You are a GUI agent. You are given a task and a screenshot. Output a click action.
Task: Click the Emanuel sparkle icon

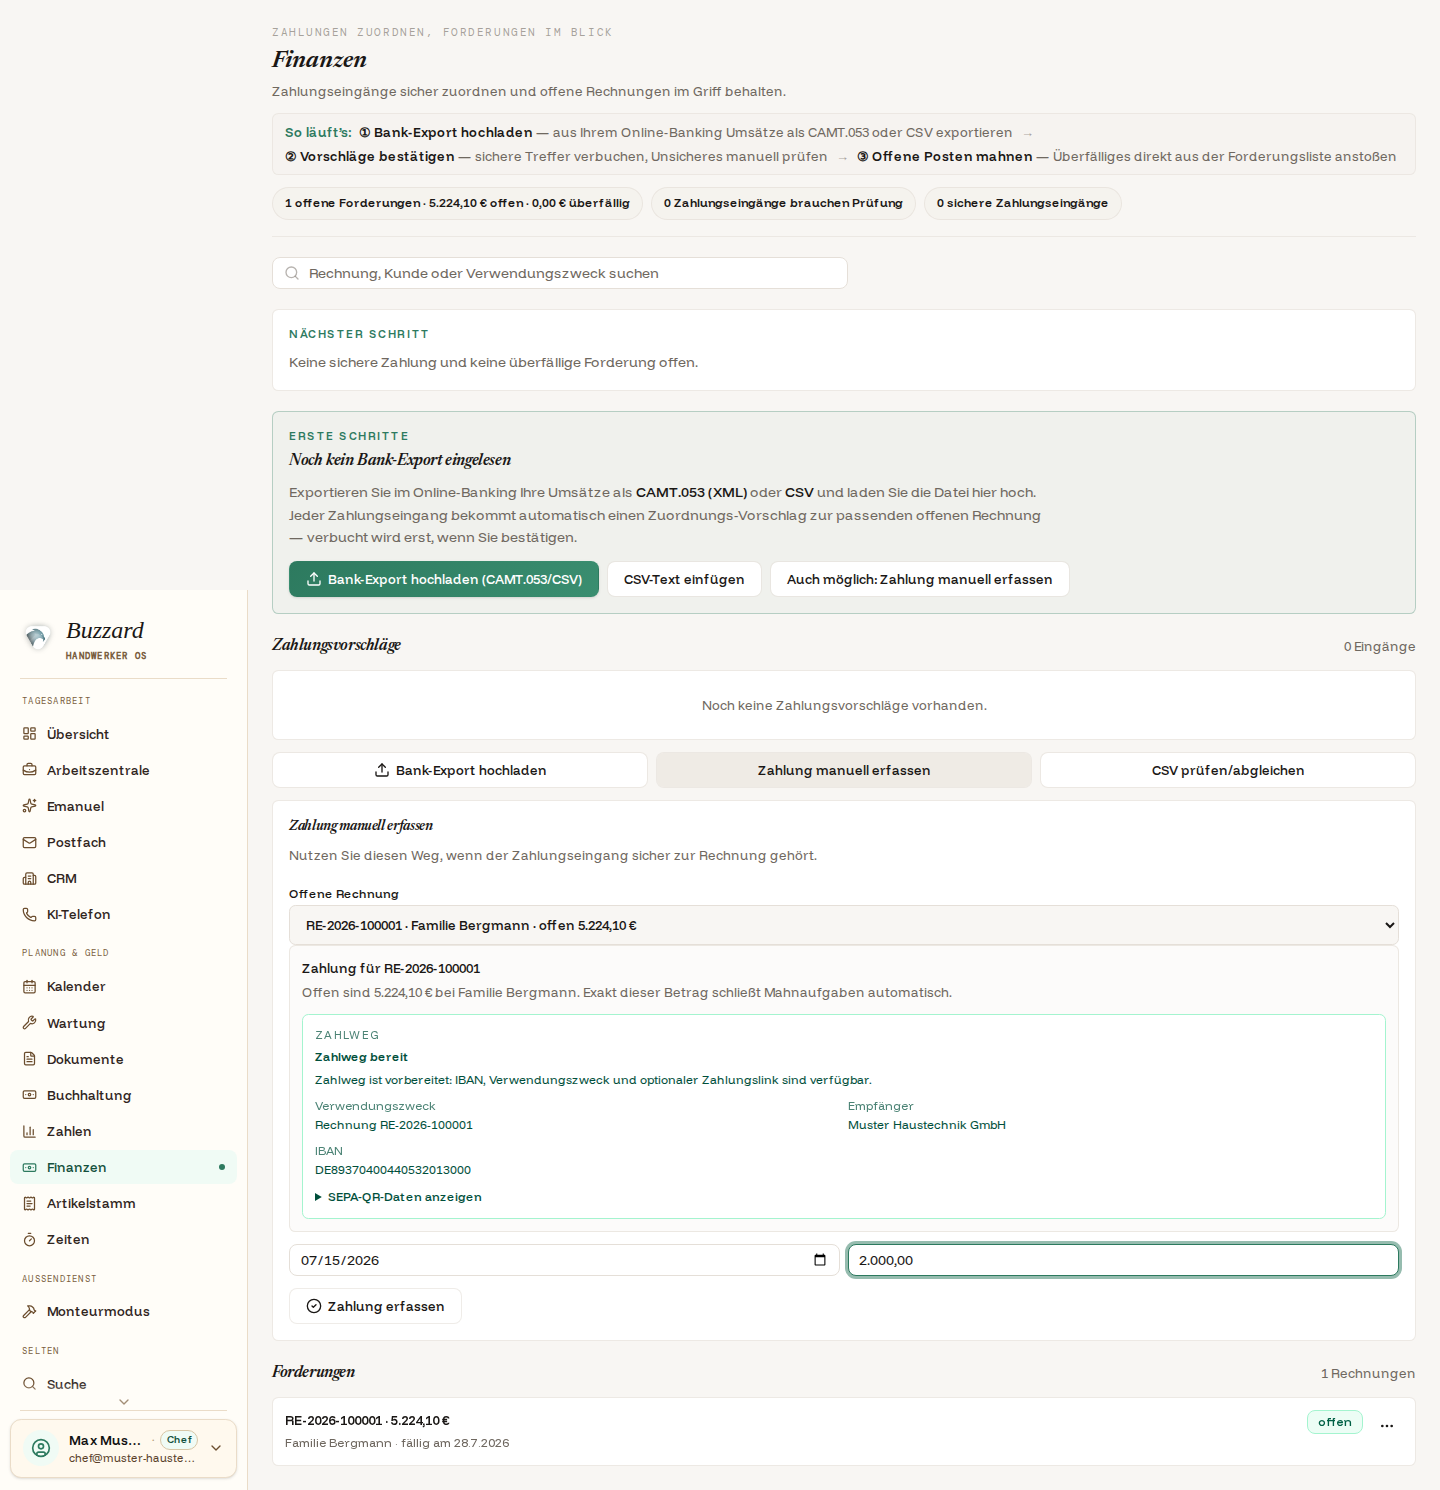[29, 806]
